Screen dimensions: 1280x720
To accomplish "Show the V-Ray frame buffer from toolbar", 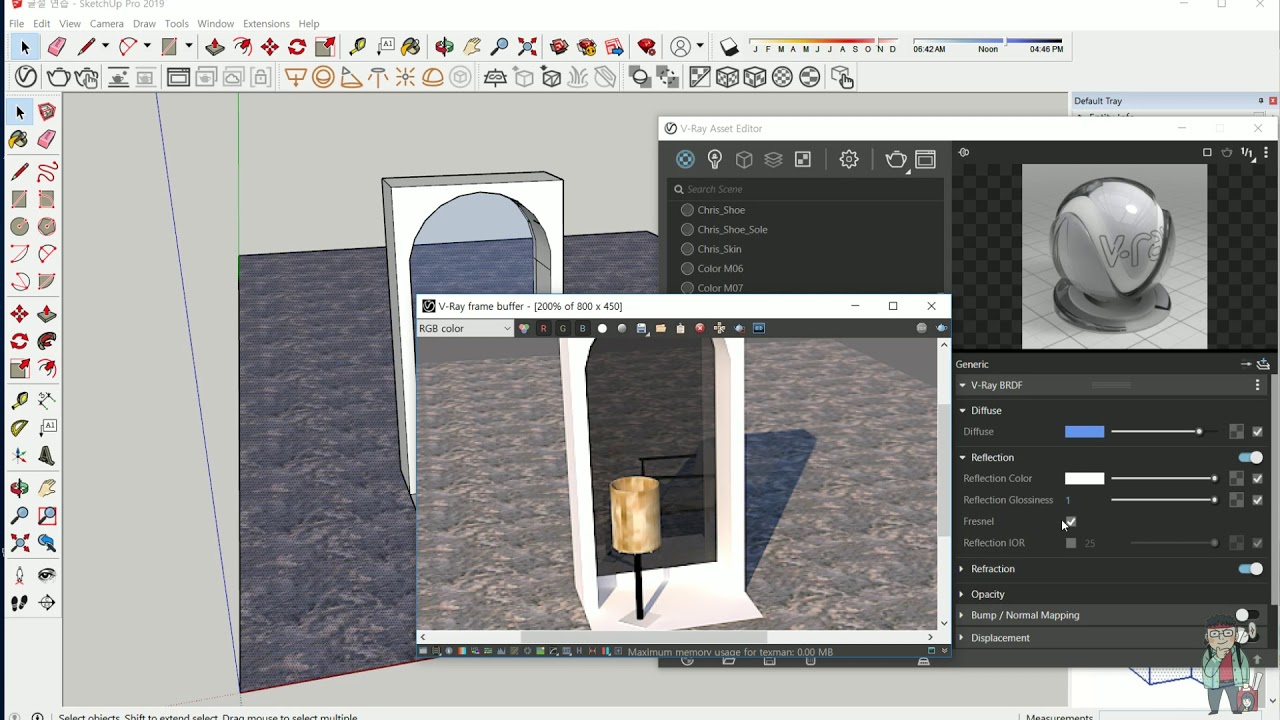I will pyautogui.click(x=178, y=77).
